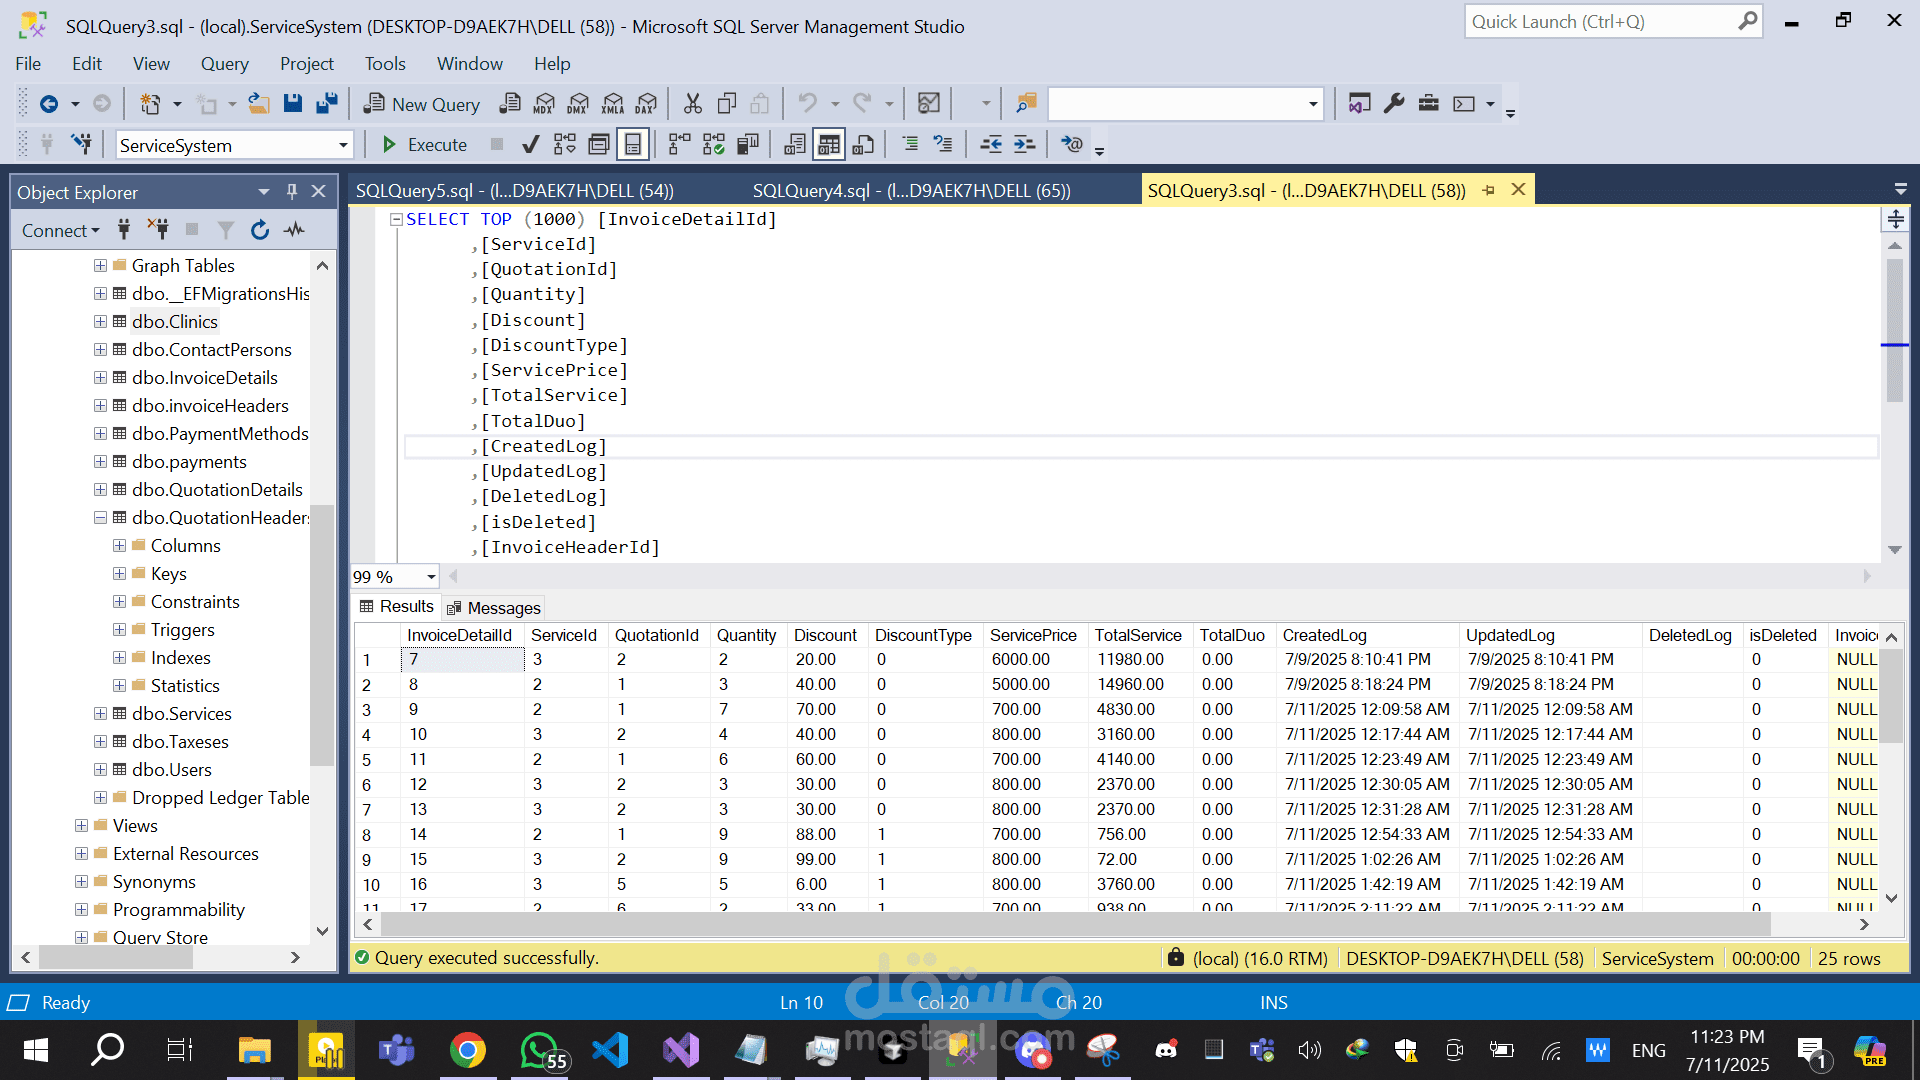Open the Project menu

[307, 64]
